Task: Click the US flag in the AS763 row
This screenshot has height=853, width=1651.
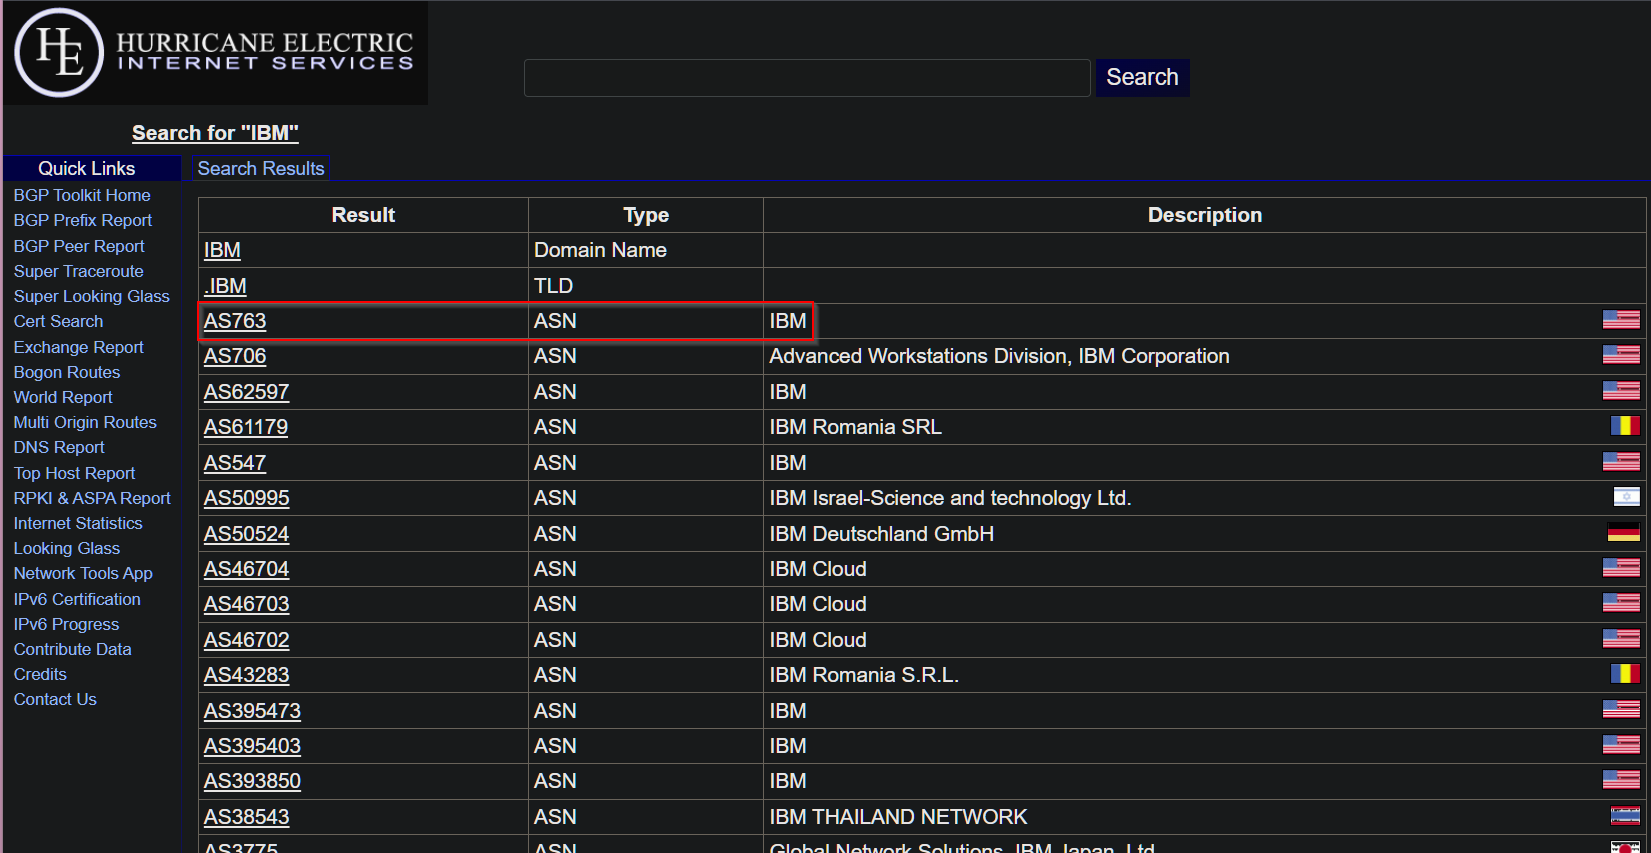Action: pos(1621,320)
